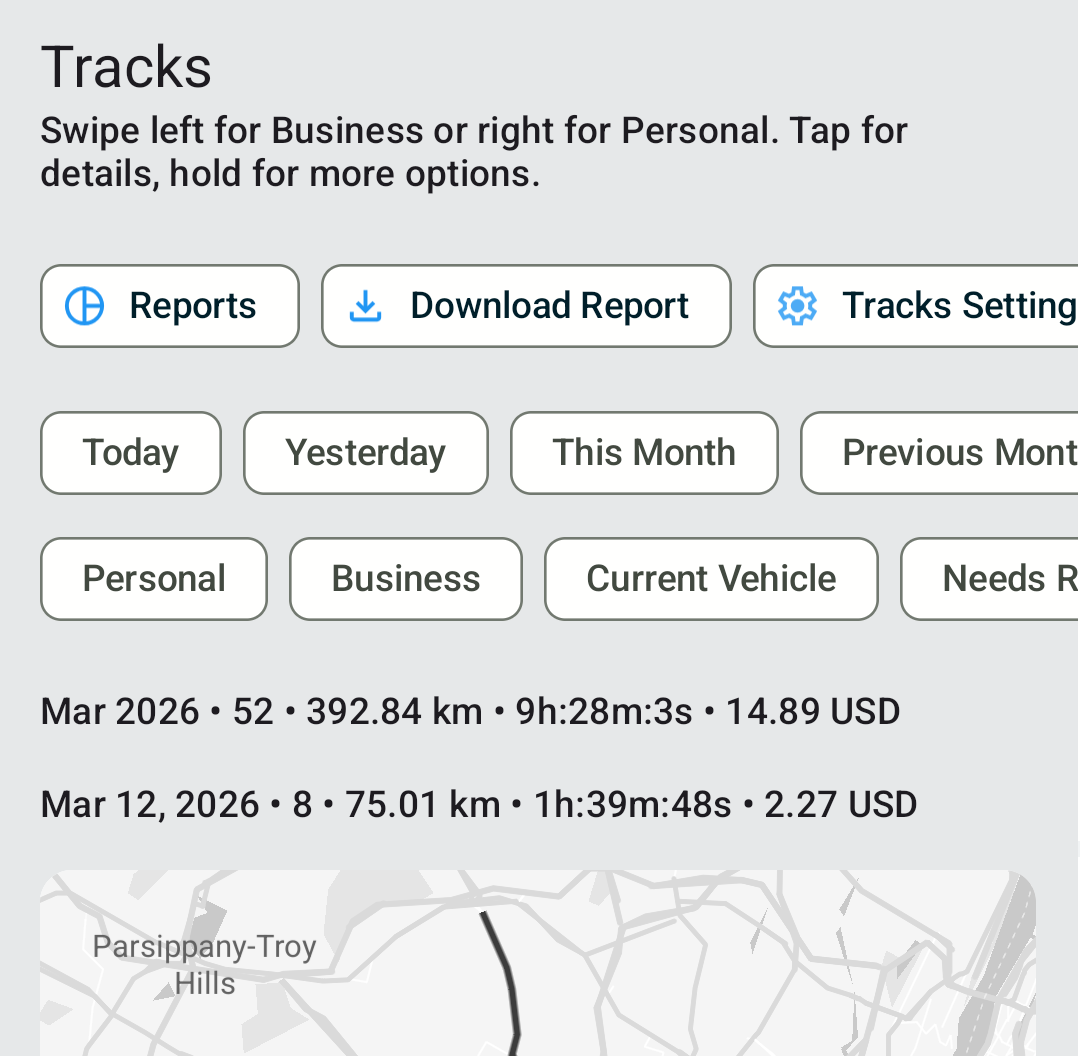Open Reports from the top button row
The height and width of the screenshot is (1056, 1080).
(x=169, y=306)
